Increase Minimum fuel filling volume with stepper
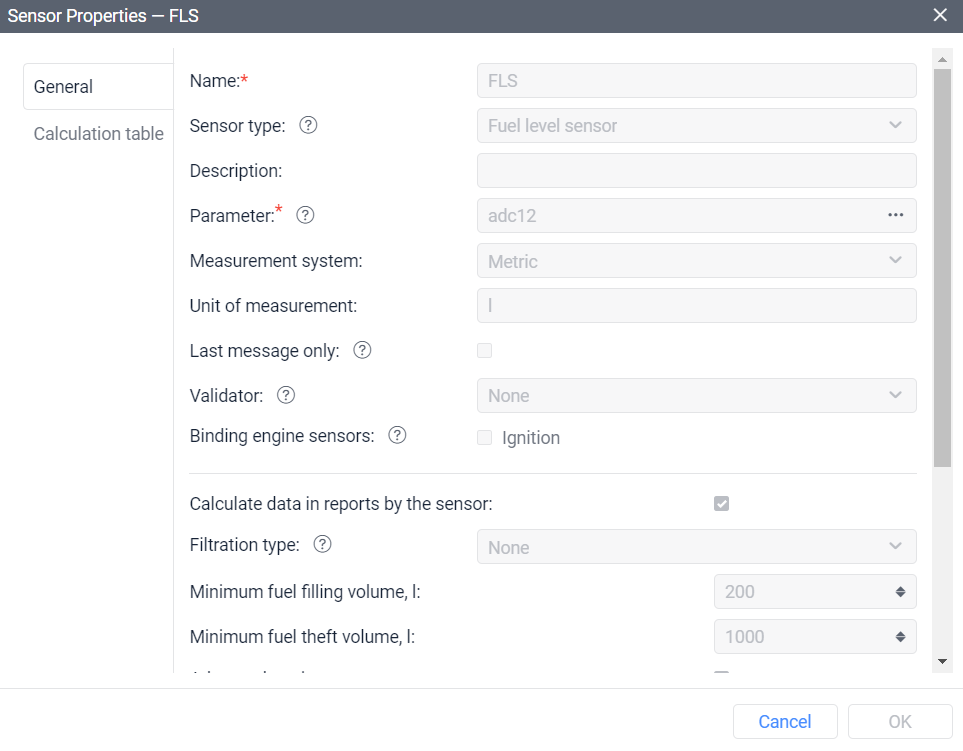The image size is (963, 751). 901,587
